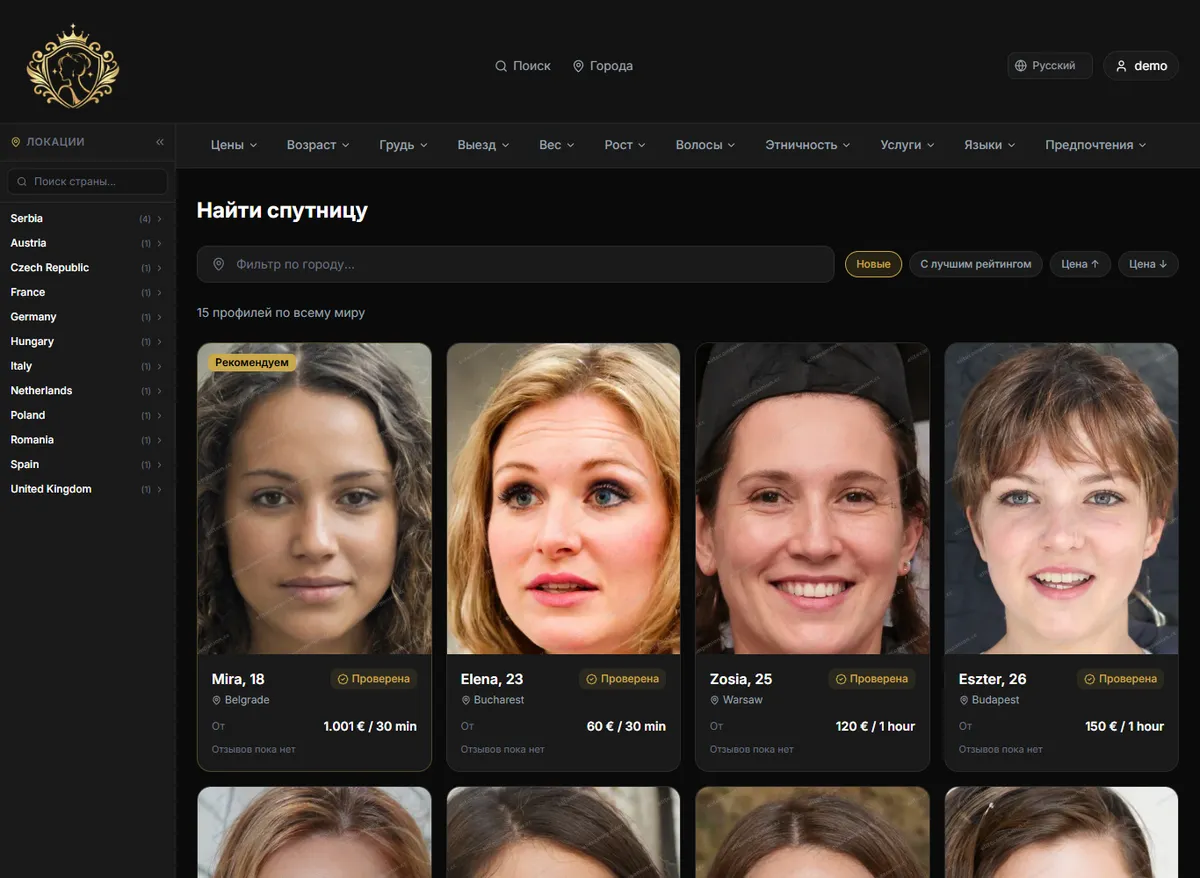The image size is (1200, 878).
Task: Open the Языки filter dropdown
Action: [x=989, y=145]
